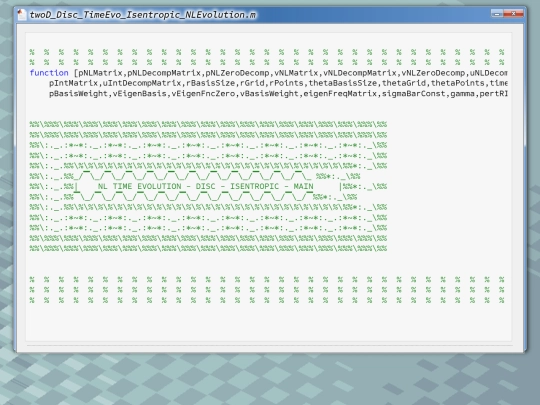Click 'rBasisSize' in the code
The width and height of the screenshot is (540, 405).
click(x=210, y=83)
